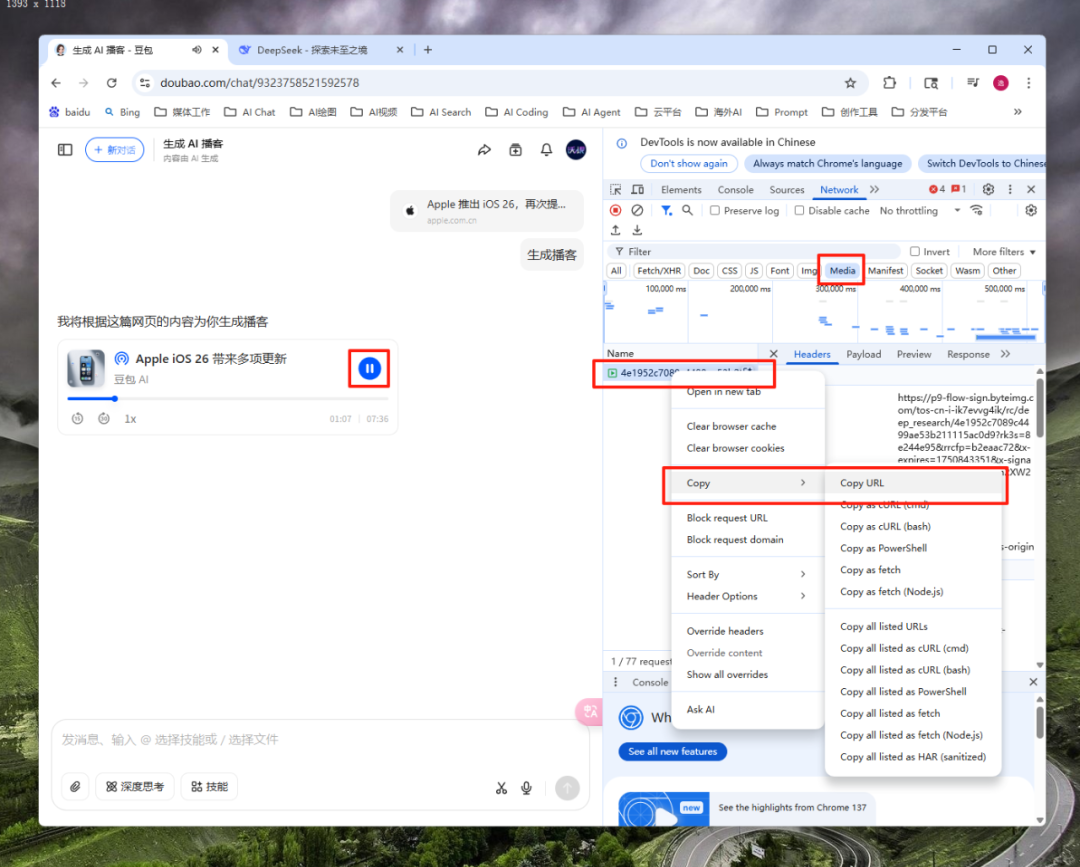Click the scissors icon in chat input
This screenshot has height=867, width=1080.
[501, 788]
